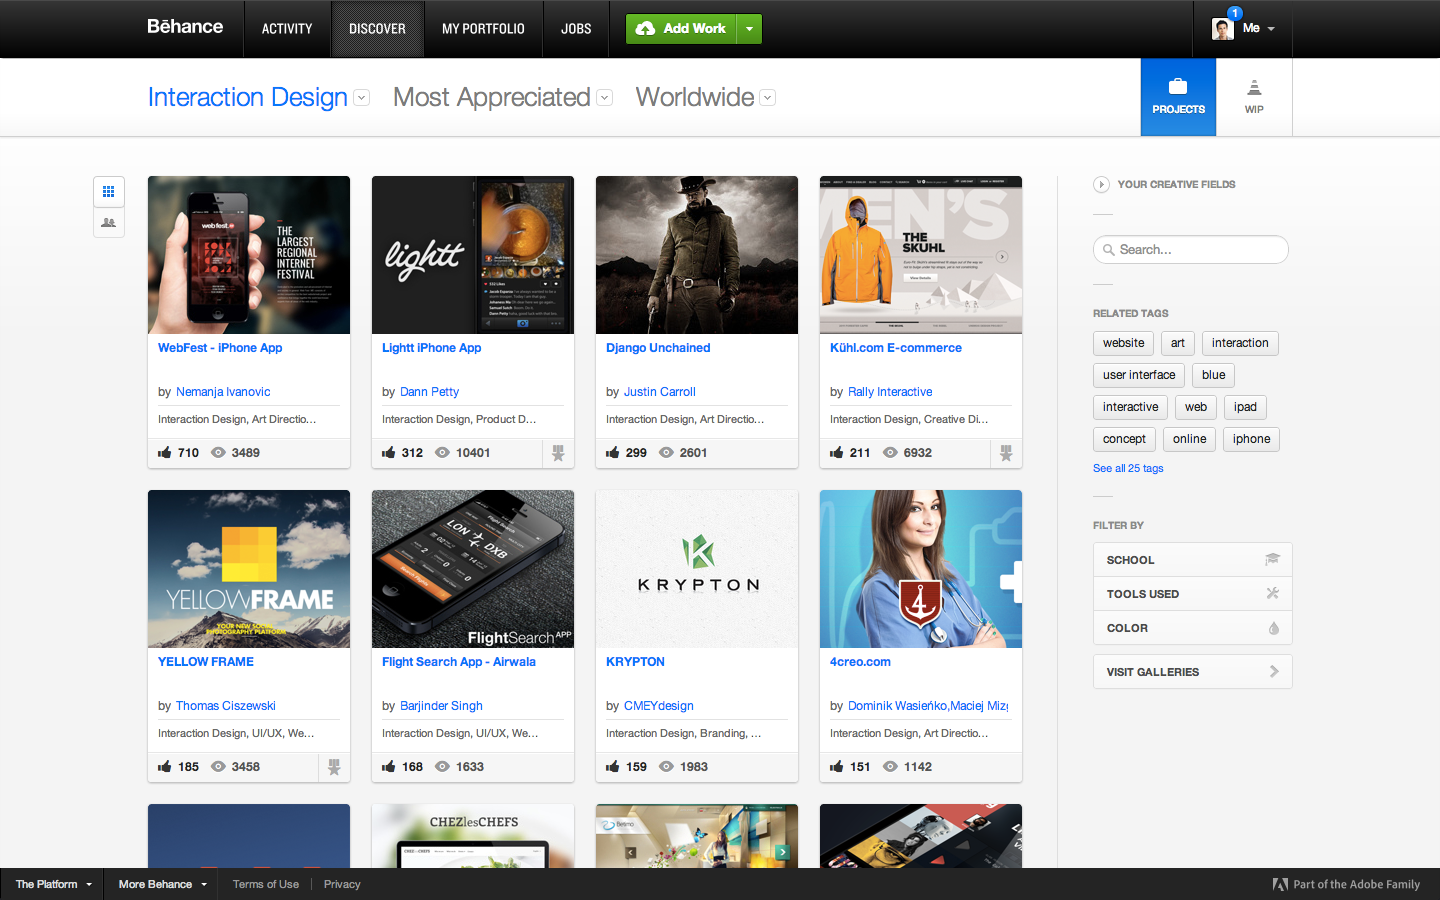Image resolution: width=1440 pixels, height=900 pixels.
Task: Click thumbs-up icon on Django Unchained card
Action: coord(613,453)
